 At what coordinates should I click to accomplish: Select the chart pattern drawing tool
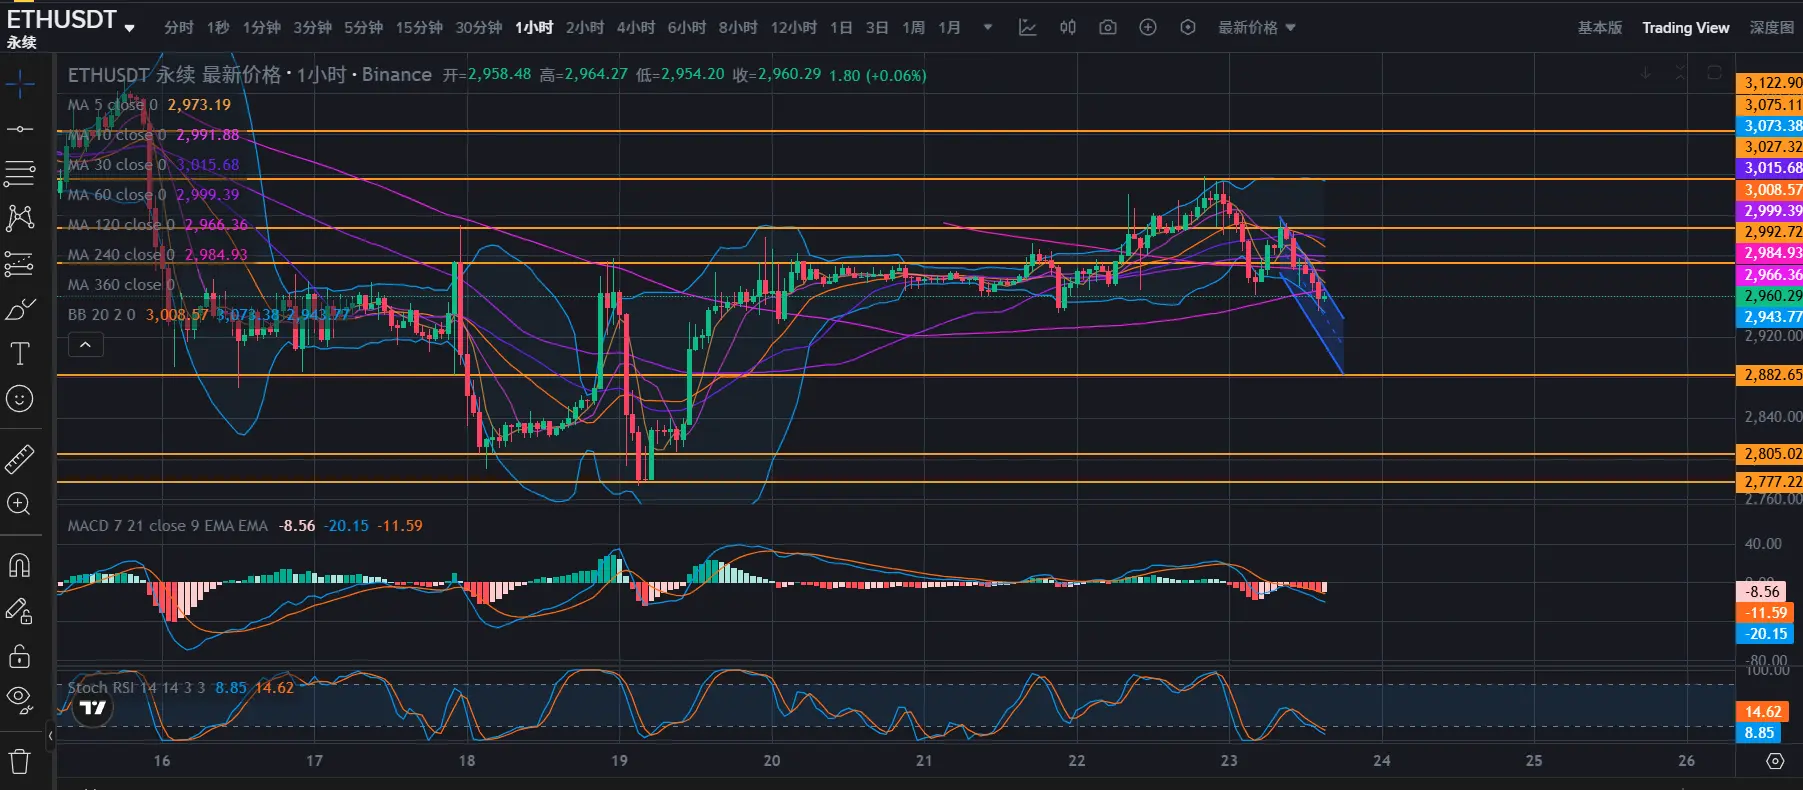[x=20, y=218]
